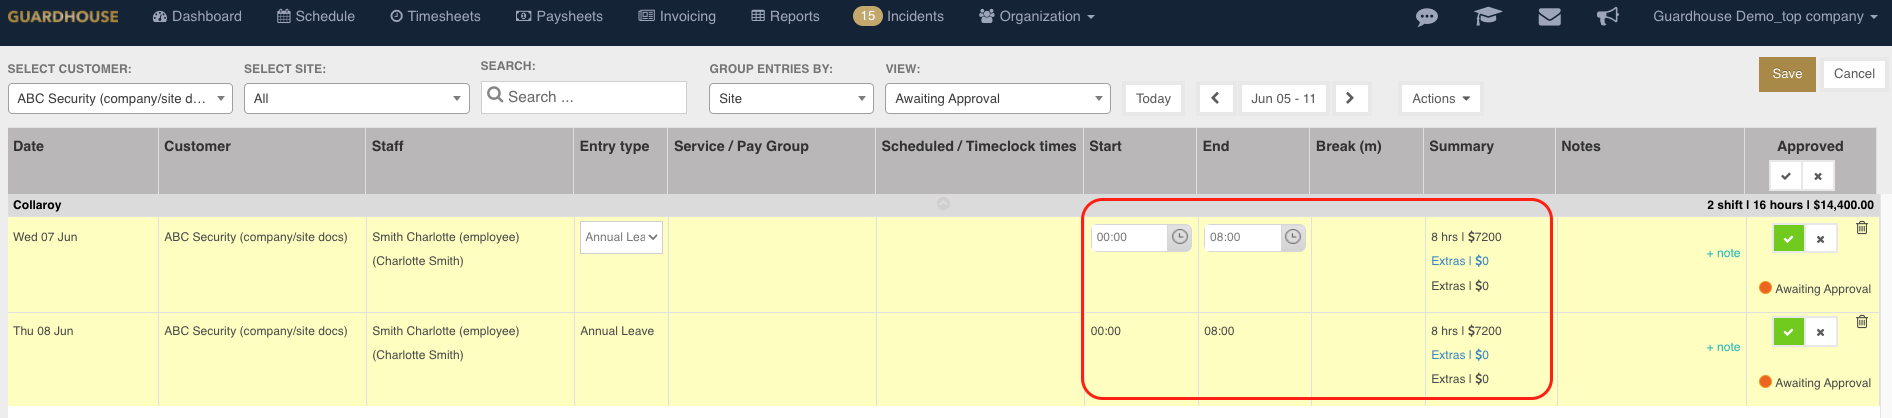Open the Organization menu
Screen dimensions: 1892x418
click(1037, 16)
